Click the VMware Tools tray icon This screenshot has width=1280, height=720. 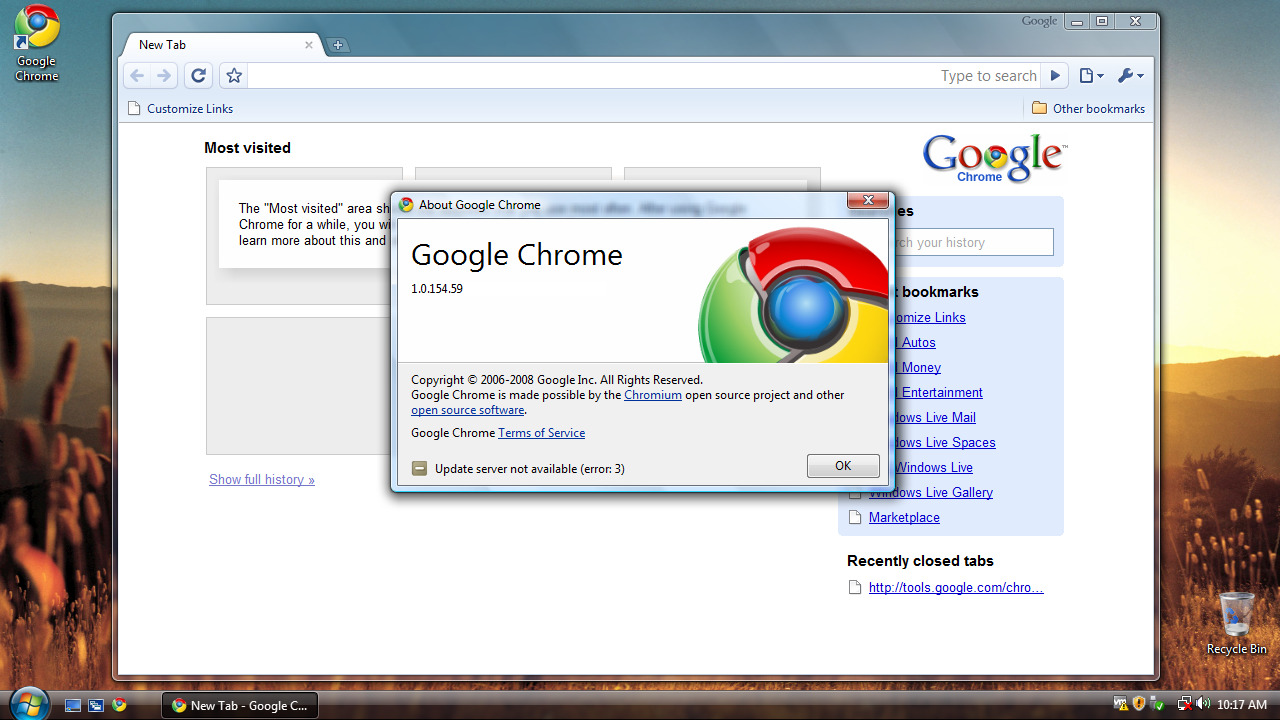coord(1121,704)
